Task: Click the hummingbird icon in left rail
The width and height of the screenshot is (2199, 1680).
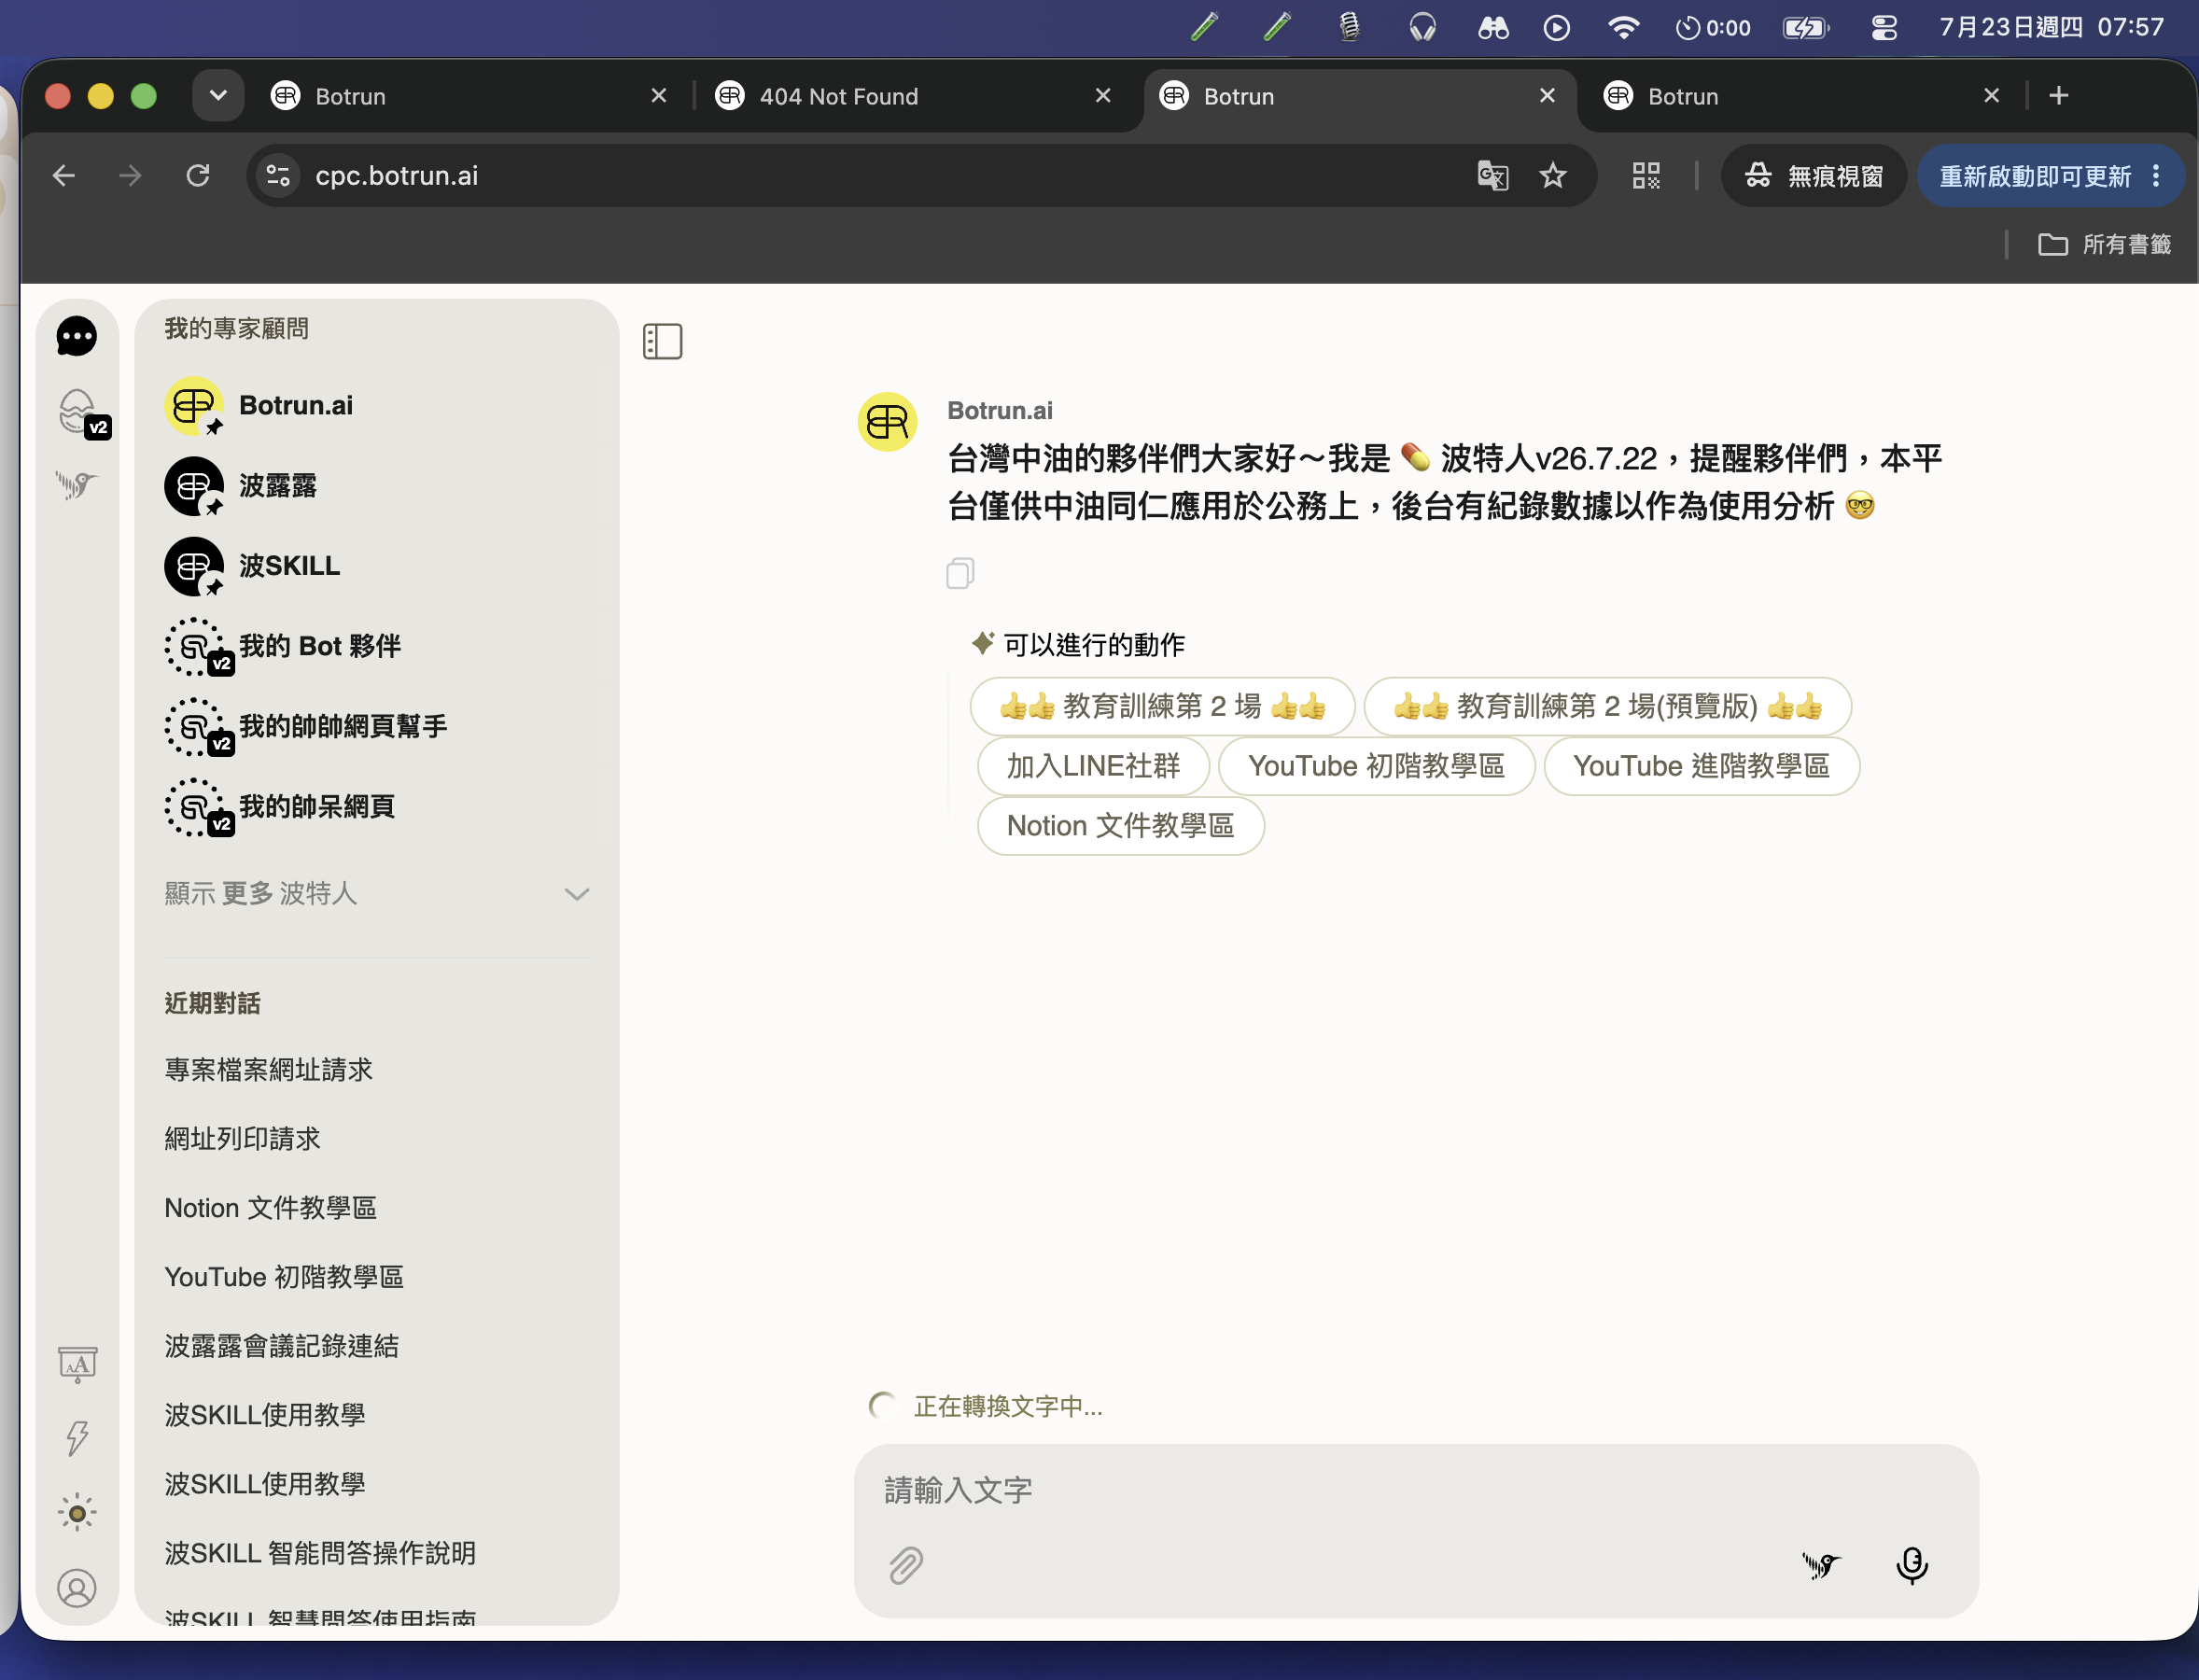Action: (76, 485)
